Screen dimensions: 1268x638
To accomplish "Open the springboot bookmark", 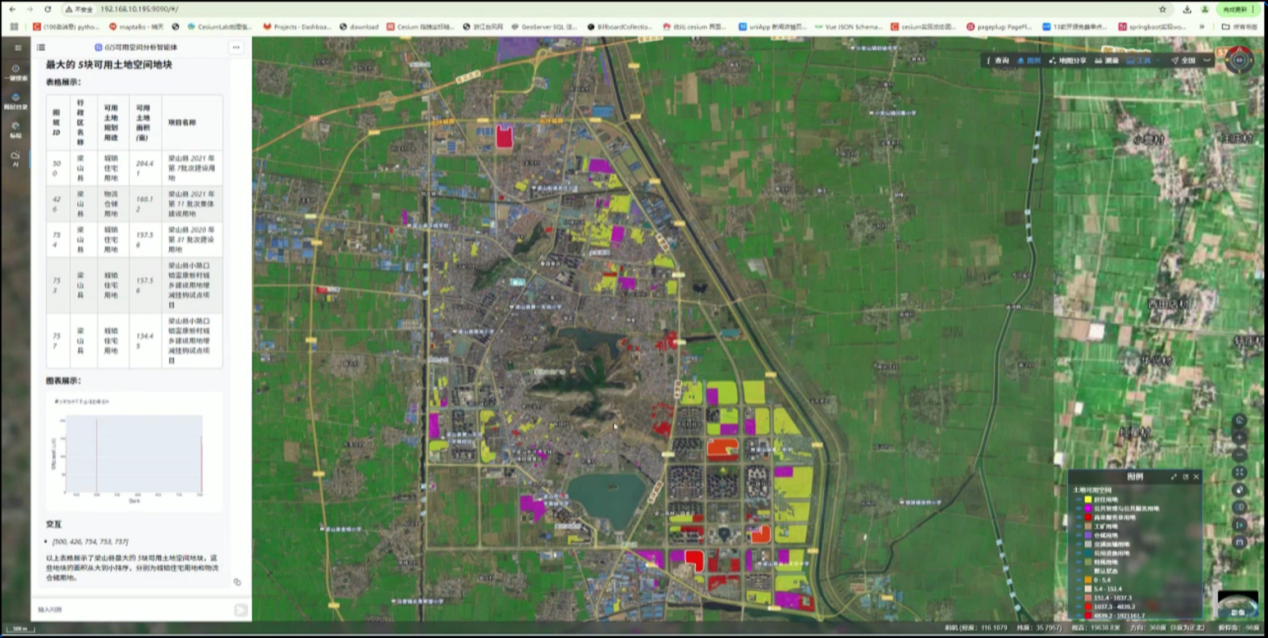I will tap(1151, 27).
